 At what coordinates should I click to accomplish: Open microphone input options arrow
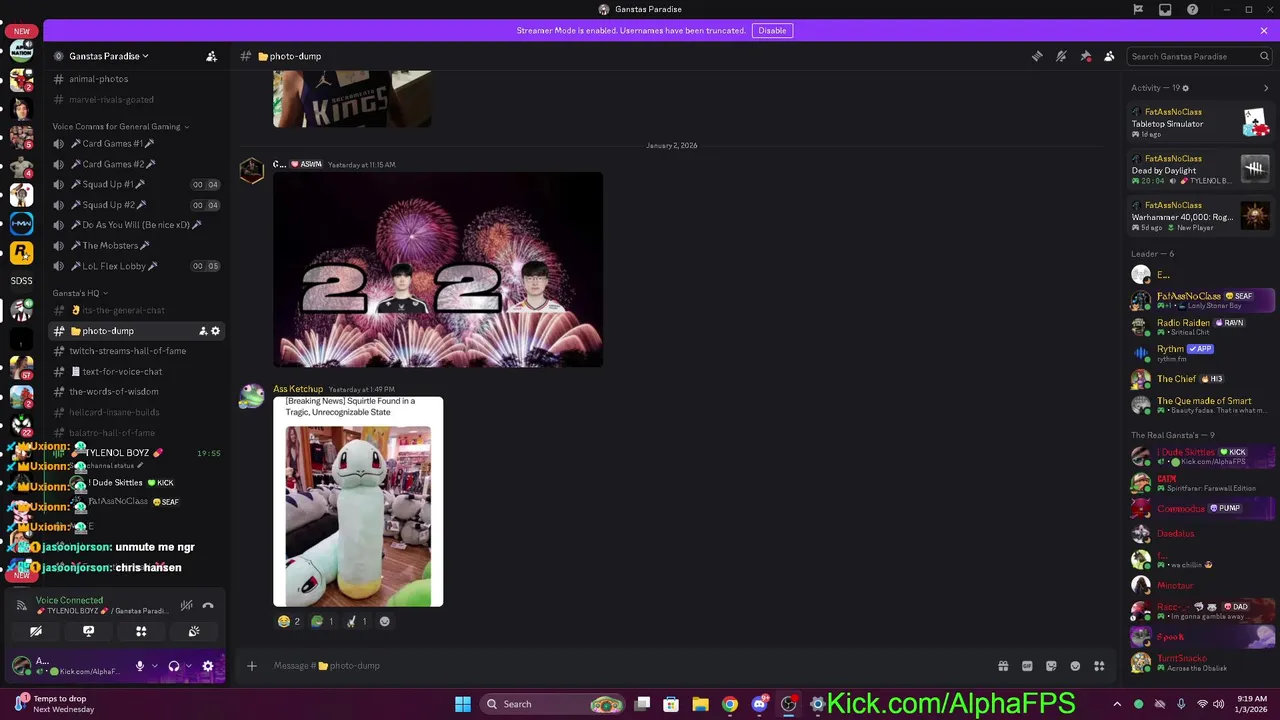[154, 666]
